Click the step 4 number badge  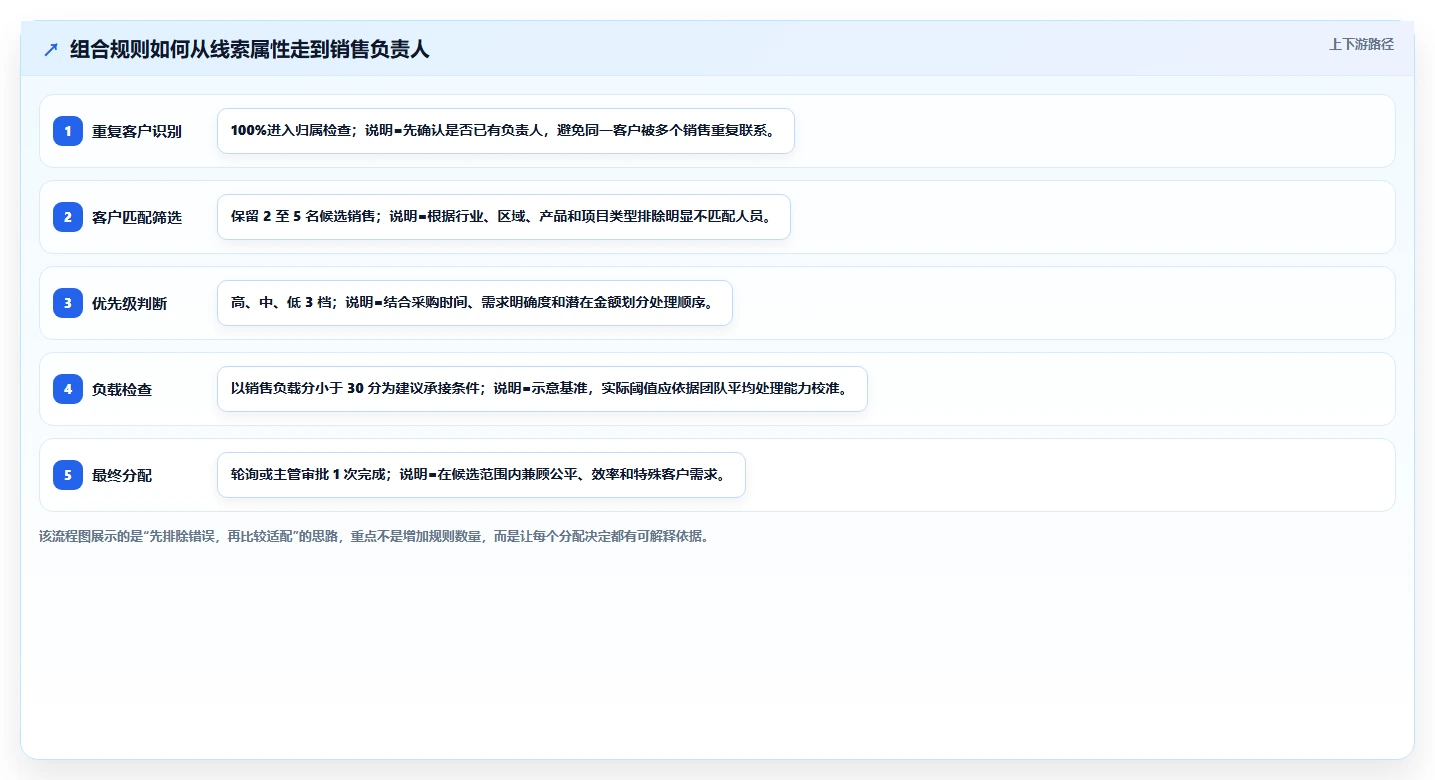(68, 389)
